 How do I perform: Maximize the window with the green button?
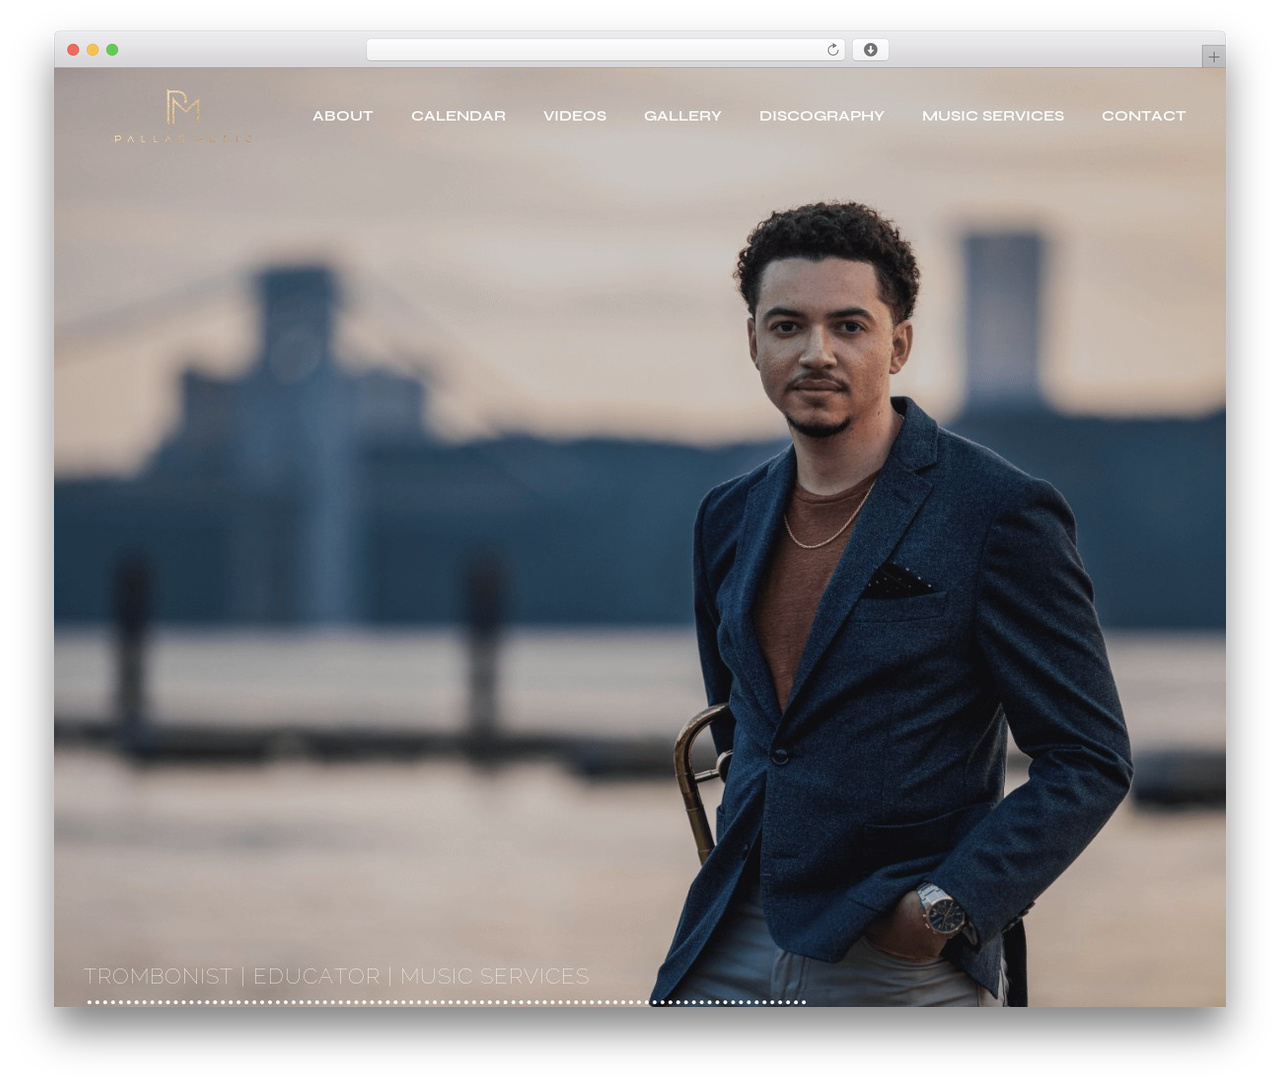112,50
